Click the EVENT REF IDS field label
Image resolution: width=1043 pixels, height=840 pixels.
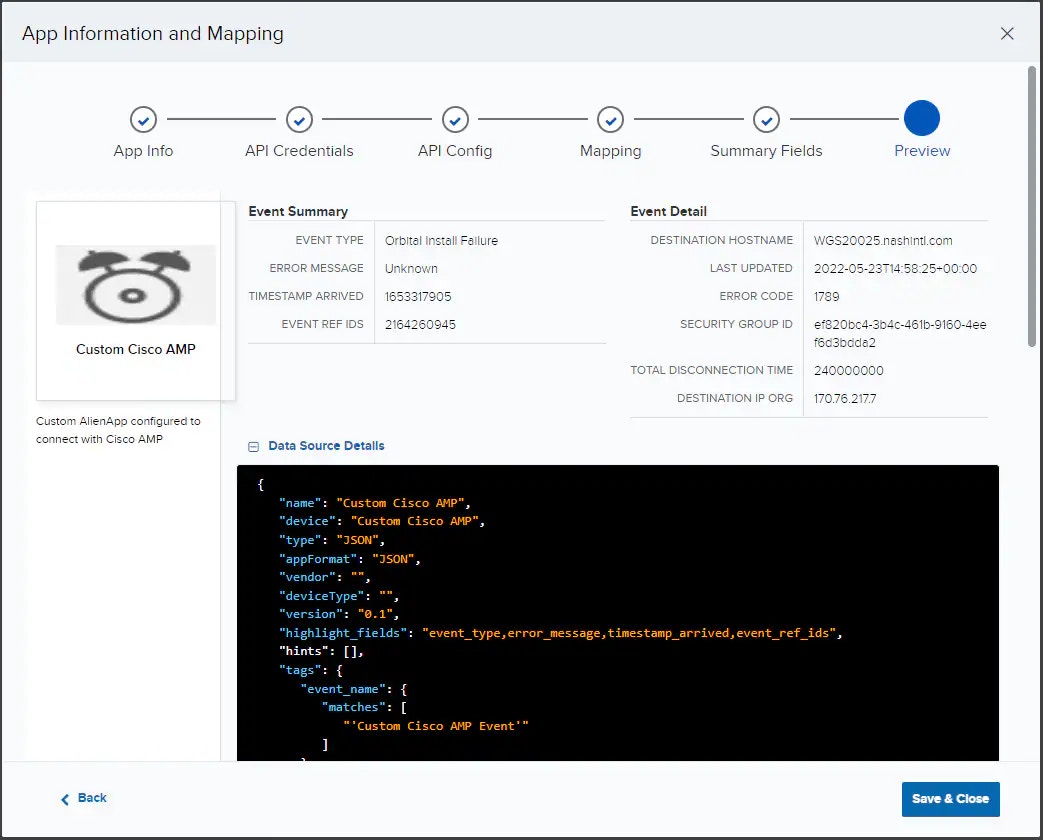coord(322,324)
